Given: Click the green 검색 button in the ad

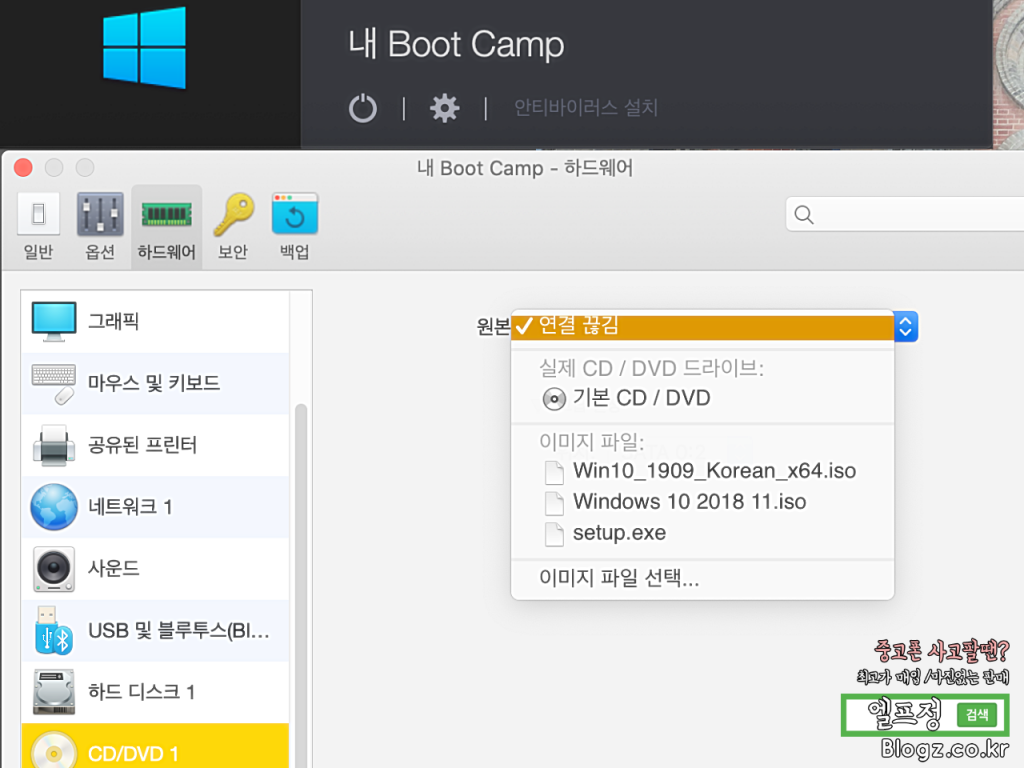Looking at the screenshot, I should 976,715.
